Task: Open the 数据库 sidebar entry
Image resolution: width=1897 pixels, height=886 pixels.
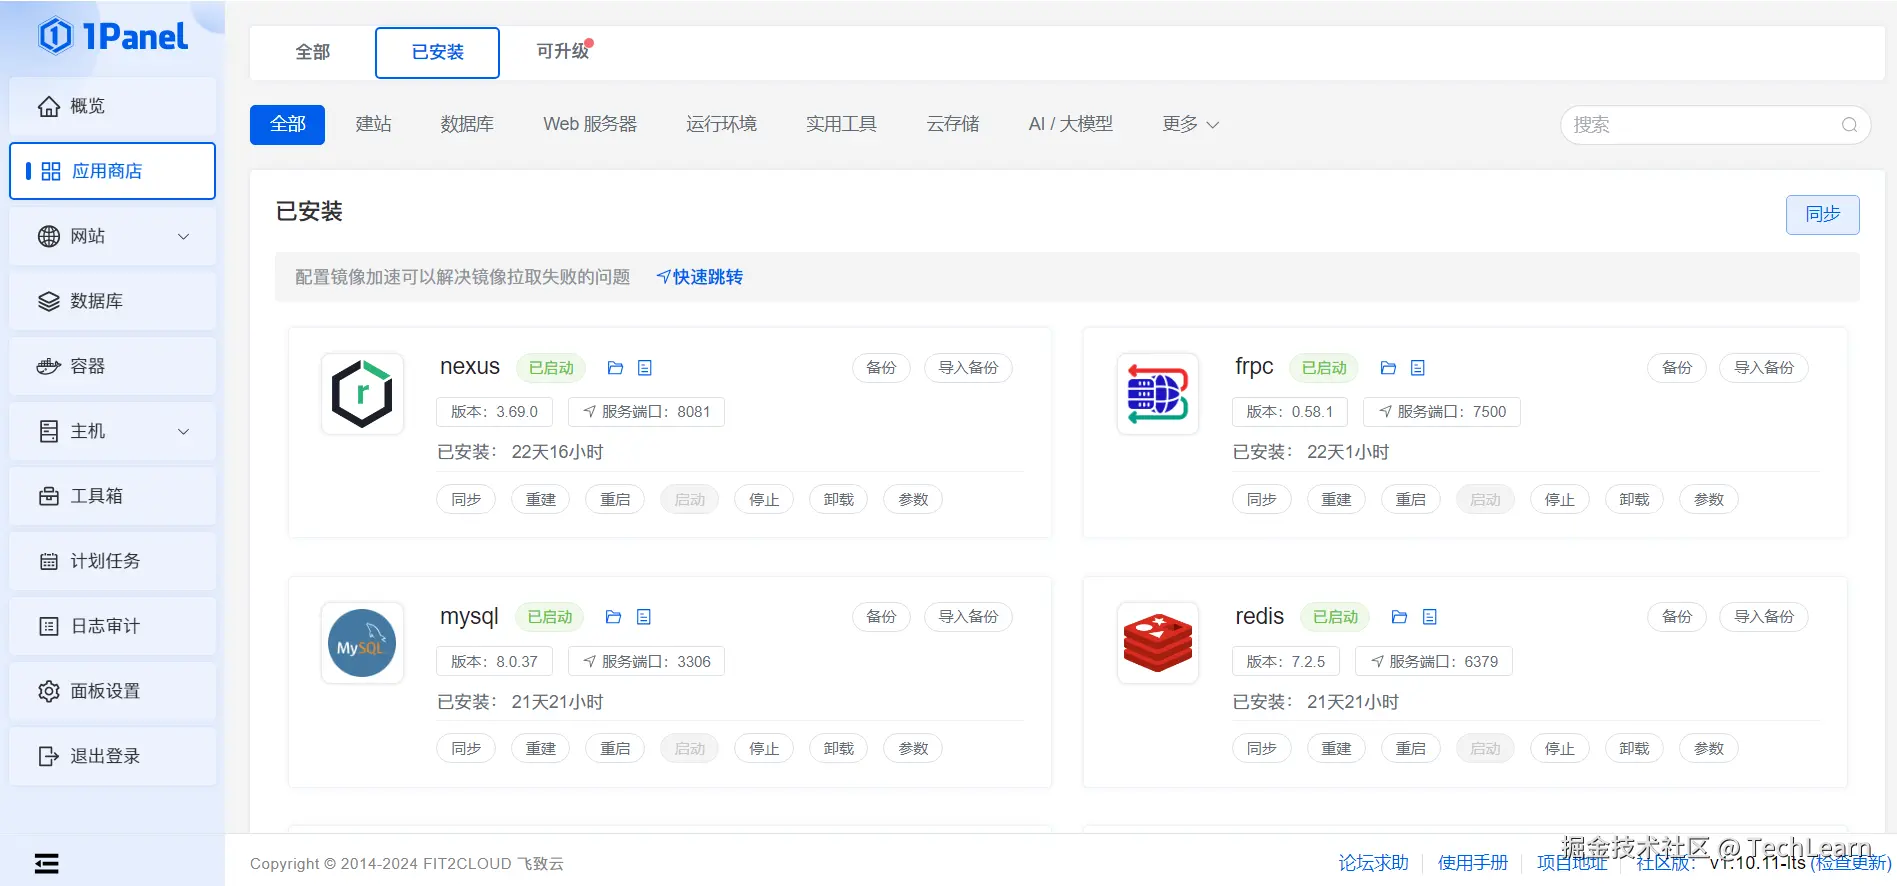Action: [112, 301]
